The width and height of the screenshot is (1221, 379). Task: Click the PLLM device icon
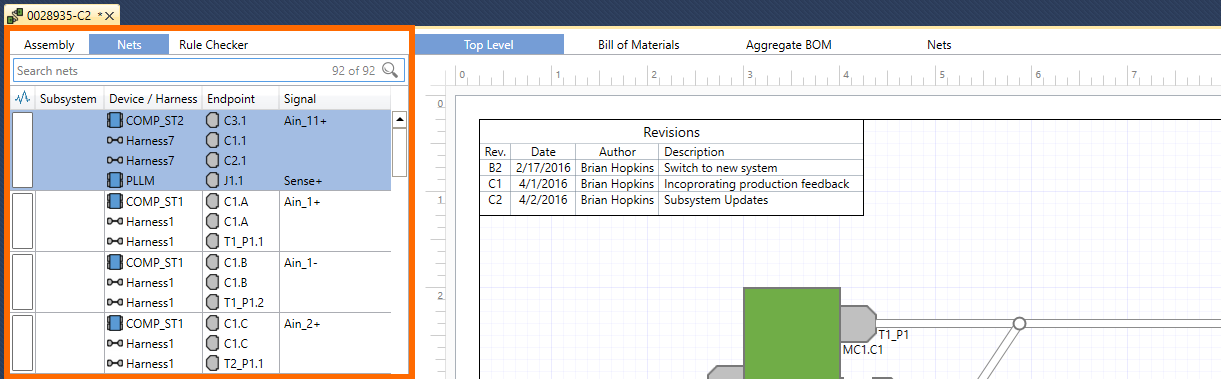tap(115, 181)
